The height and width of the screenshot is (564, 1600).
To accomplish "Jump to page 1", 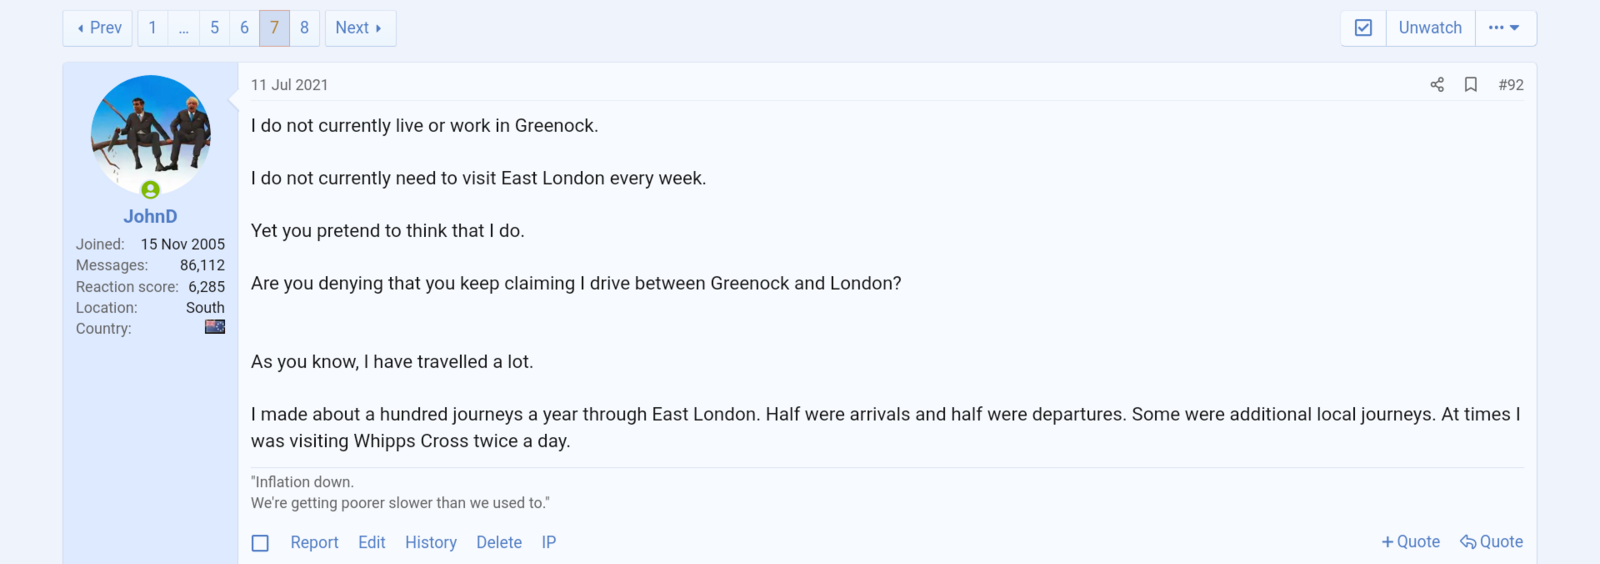I will [153, 28].
